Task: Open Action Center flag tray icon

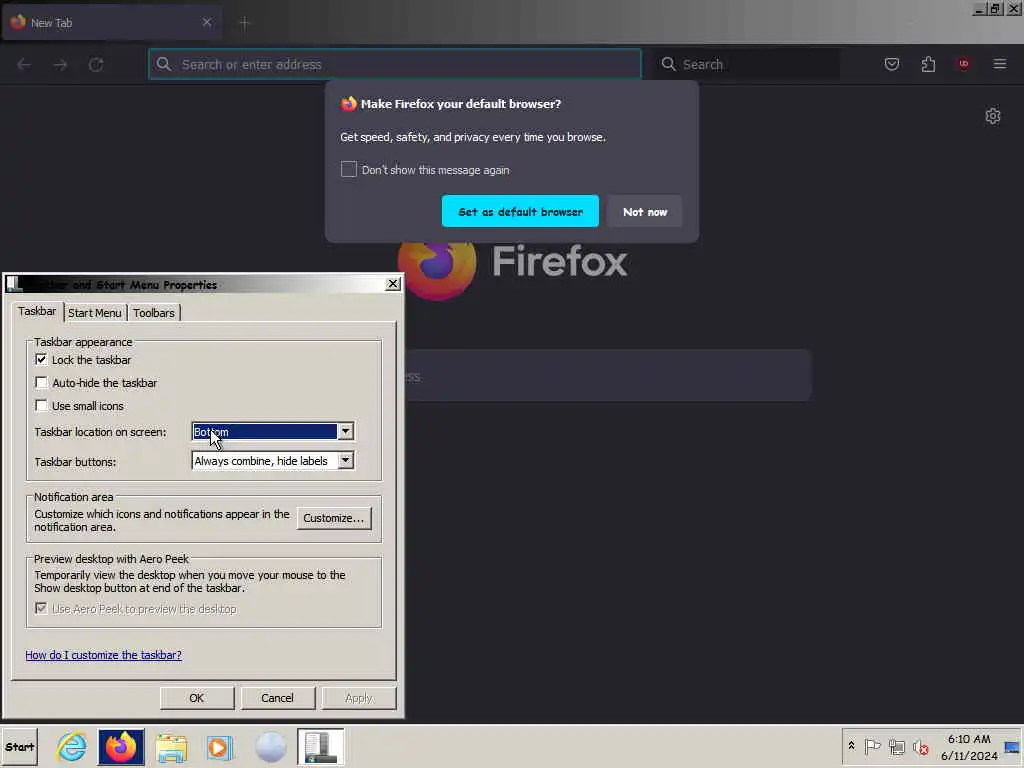Action: point(872,746)
